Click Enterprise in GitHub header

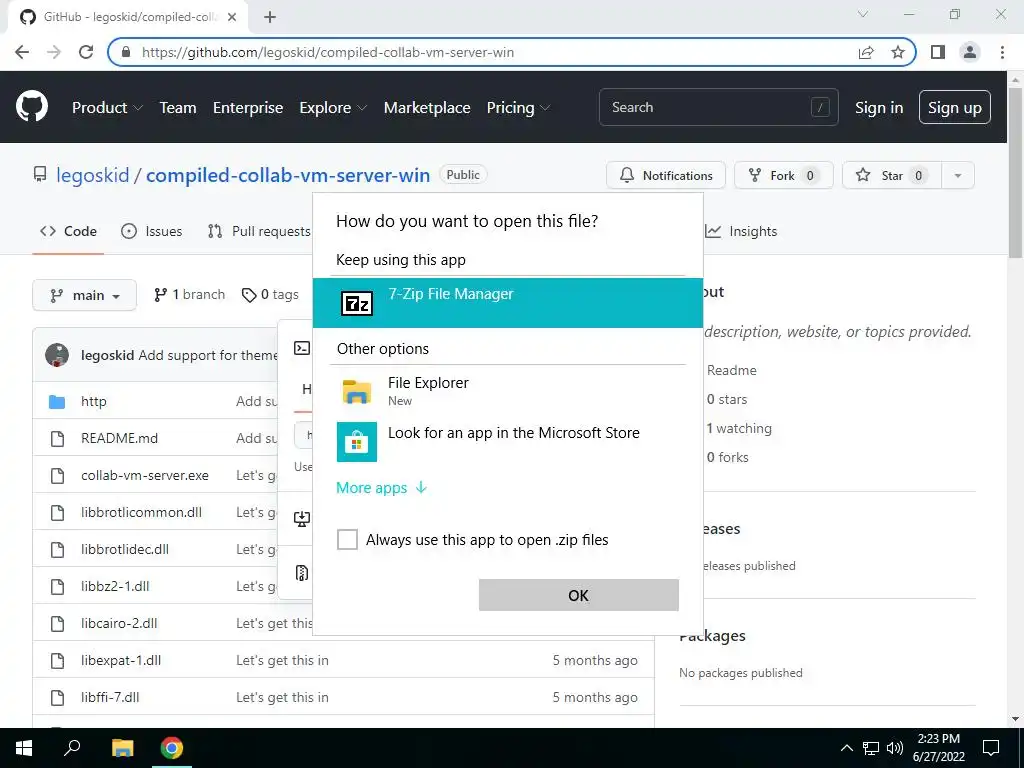coord(248,107)
